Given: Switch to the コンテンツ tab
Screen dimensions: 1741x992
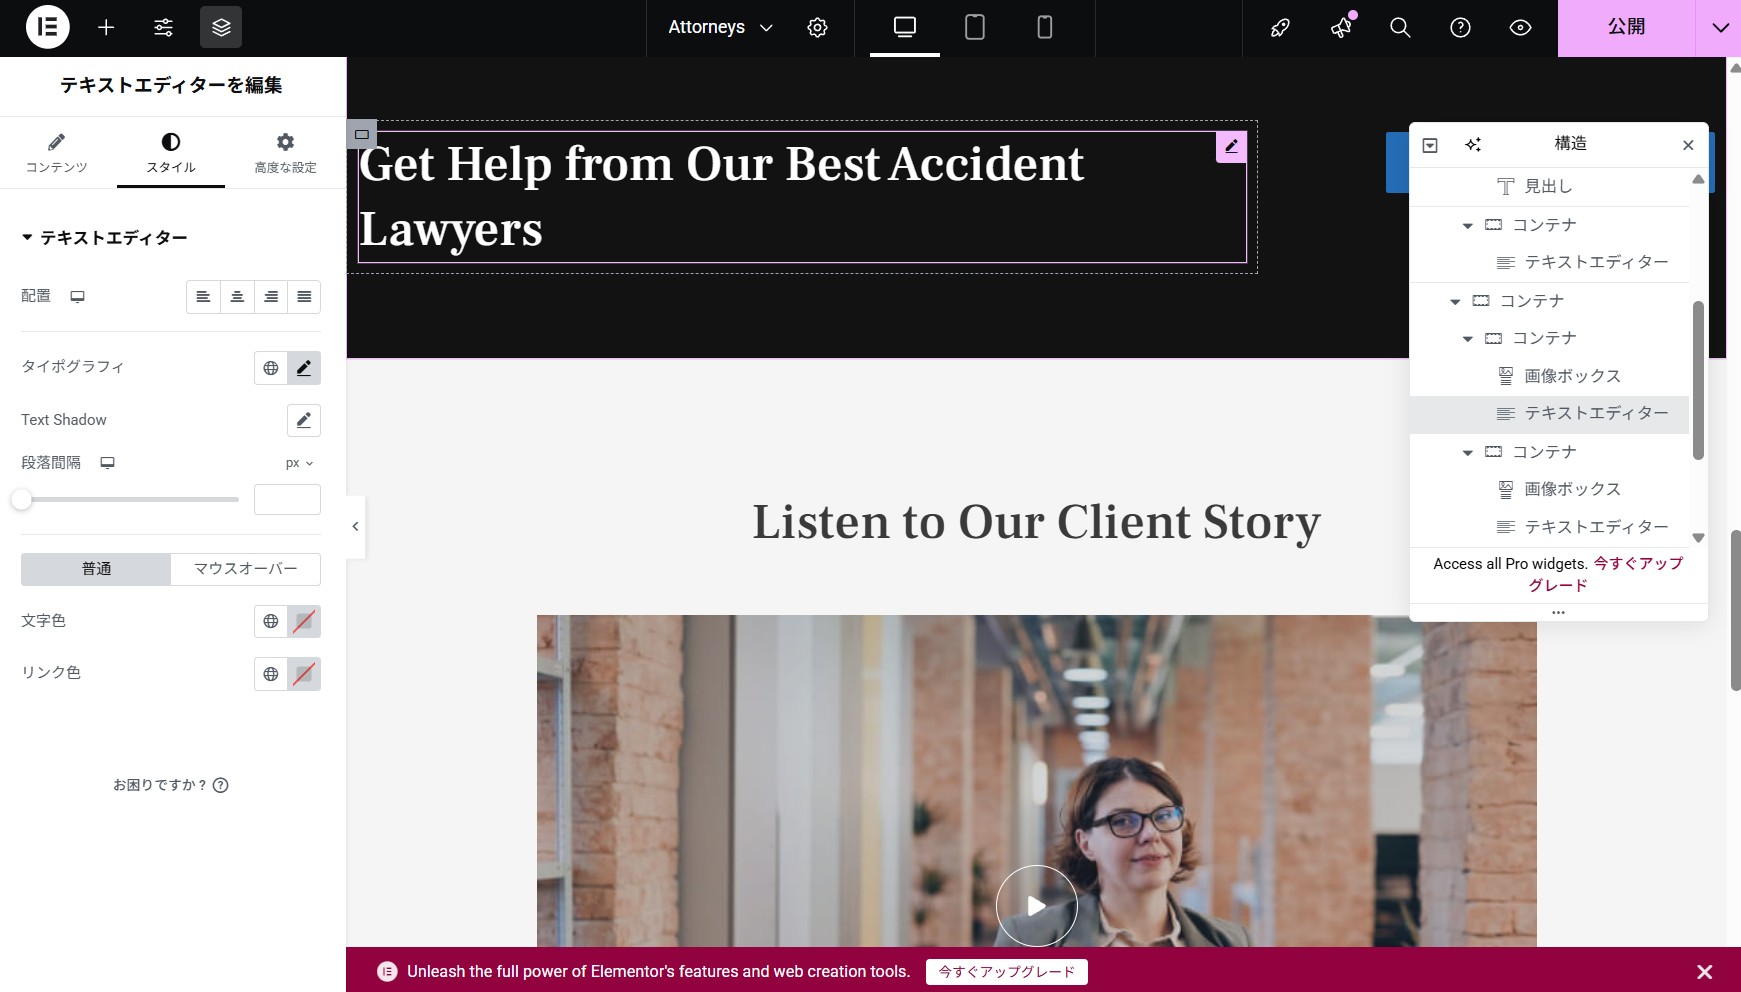Looking at the screenshot, I should pos(57,153).
